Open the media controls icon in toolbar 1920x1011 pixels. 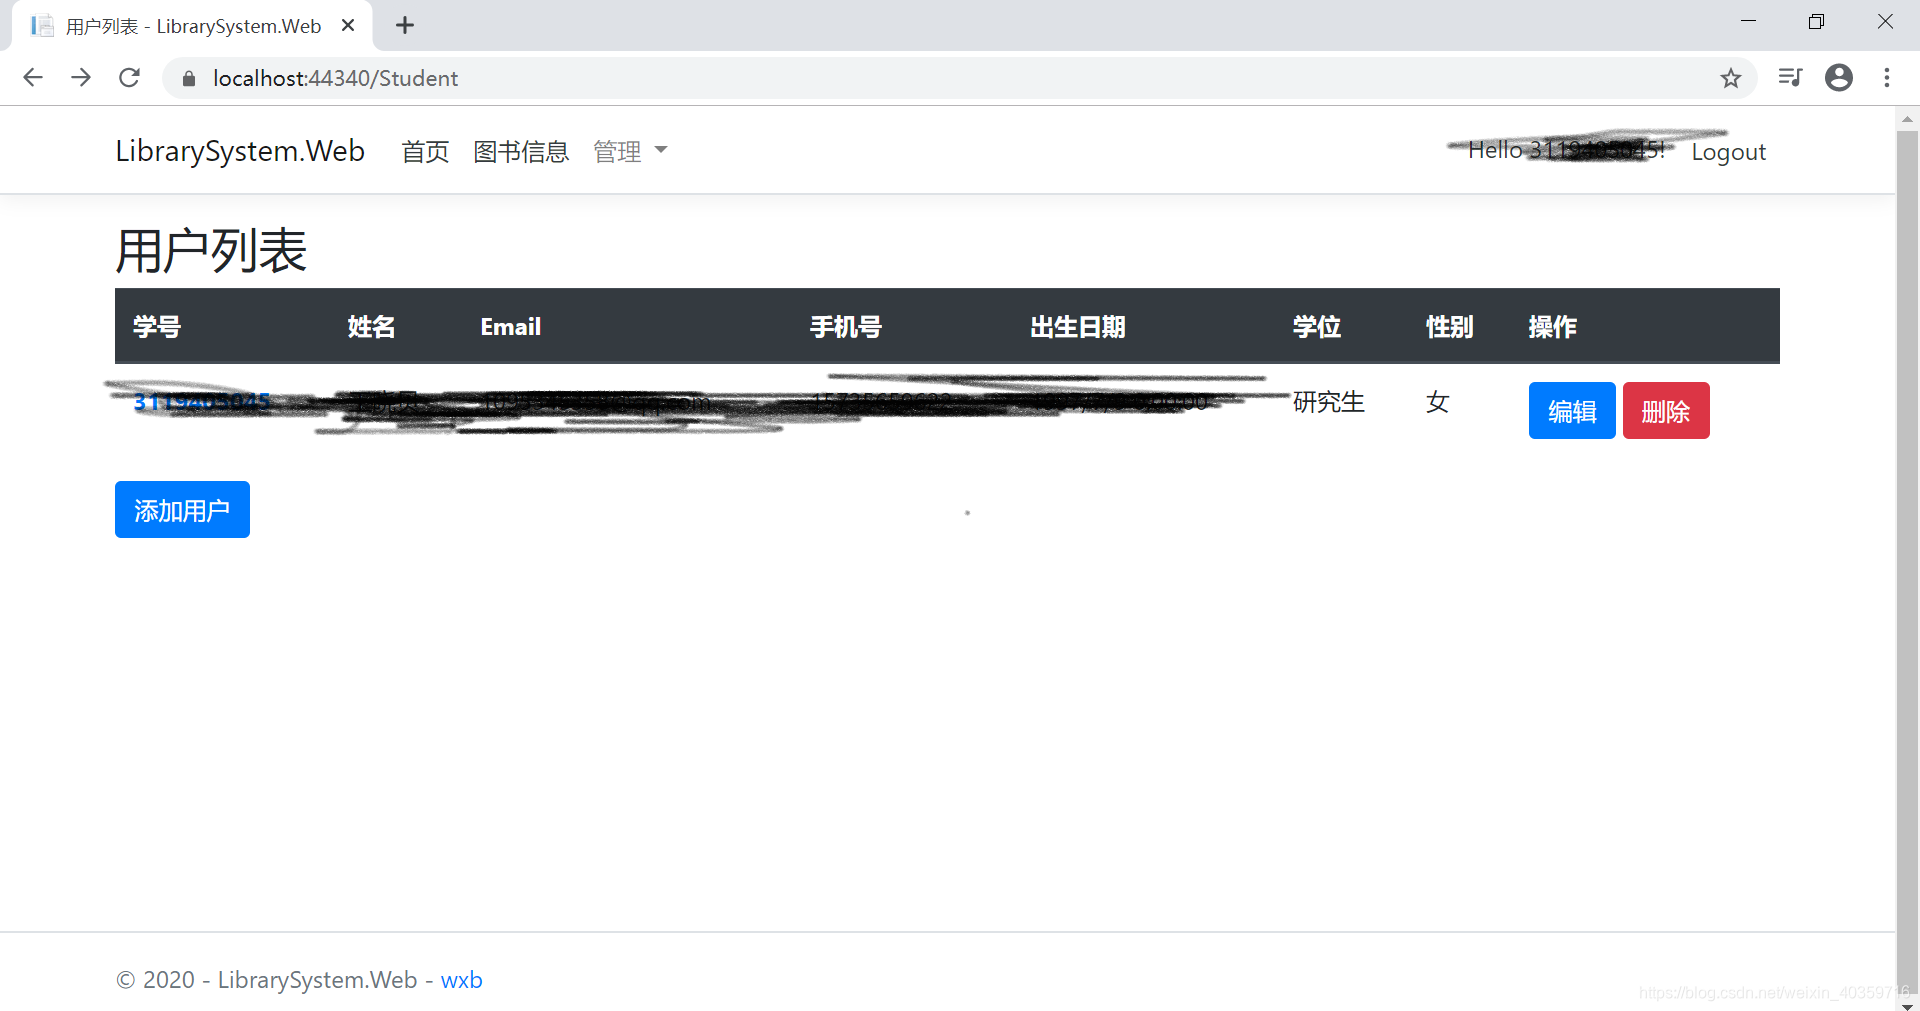coord(1790,78)
